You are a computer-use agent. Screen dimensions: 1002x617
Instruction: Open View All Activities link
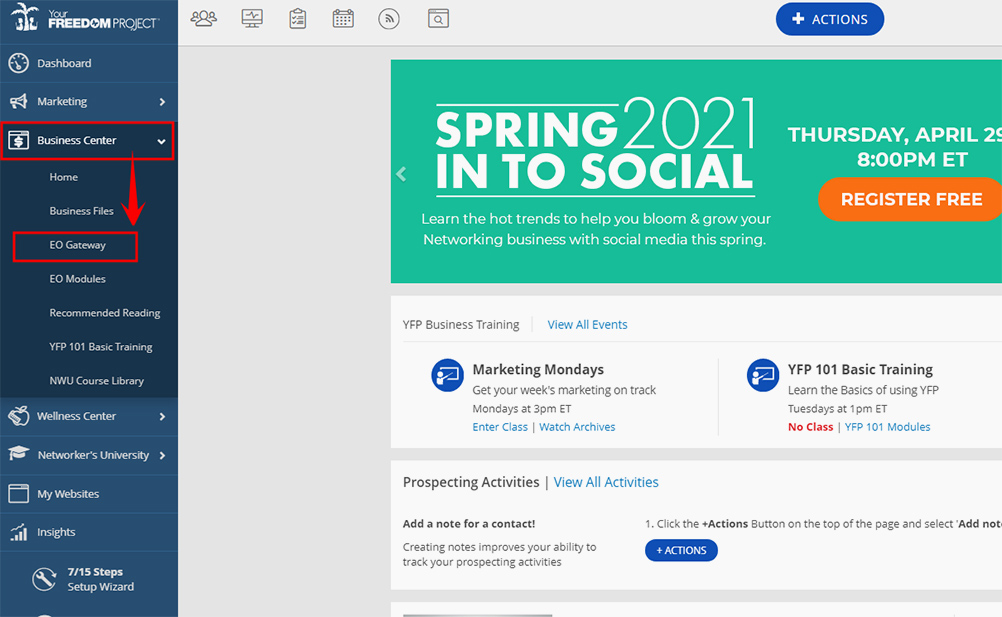(606, 482)
